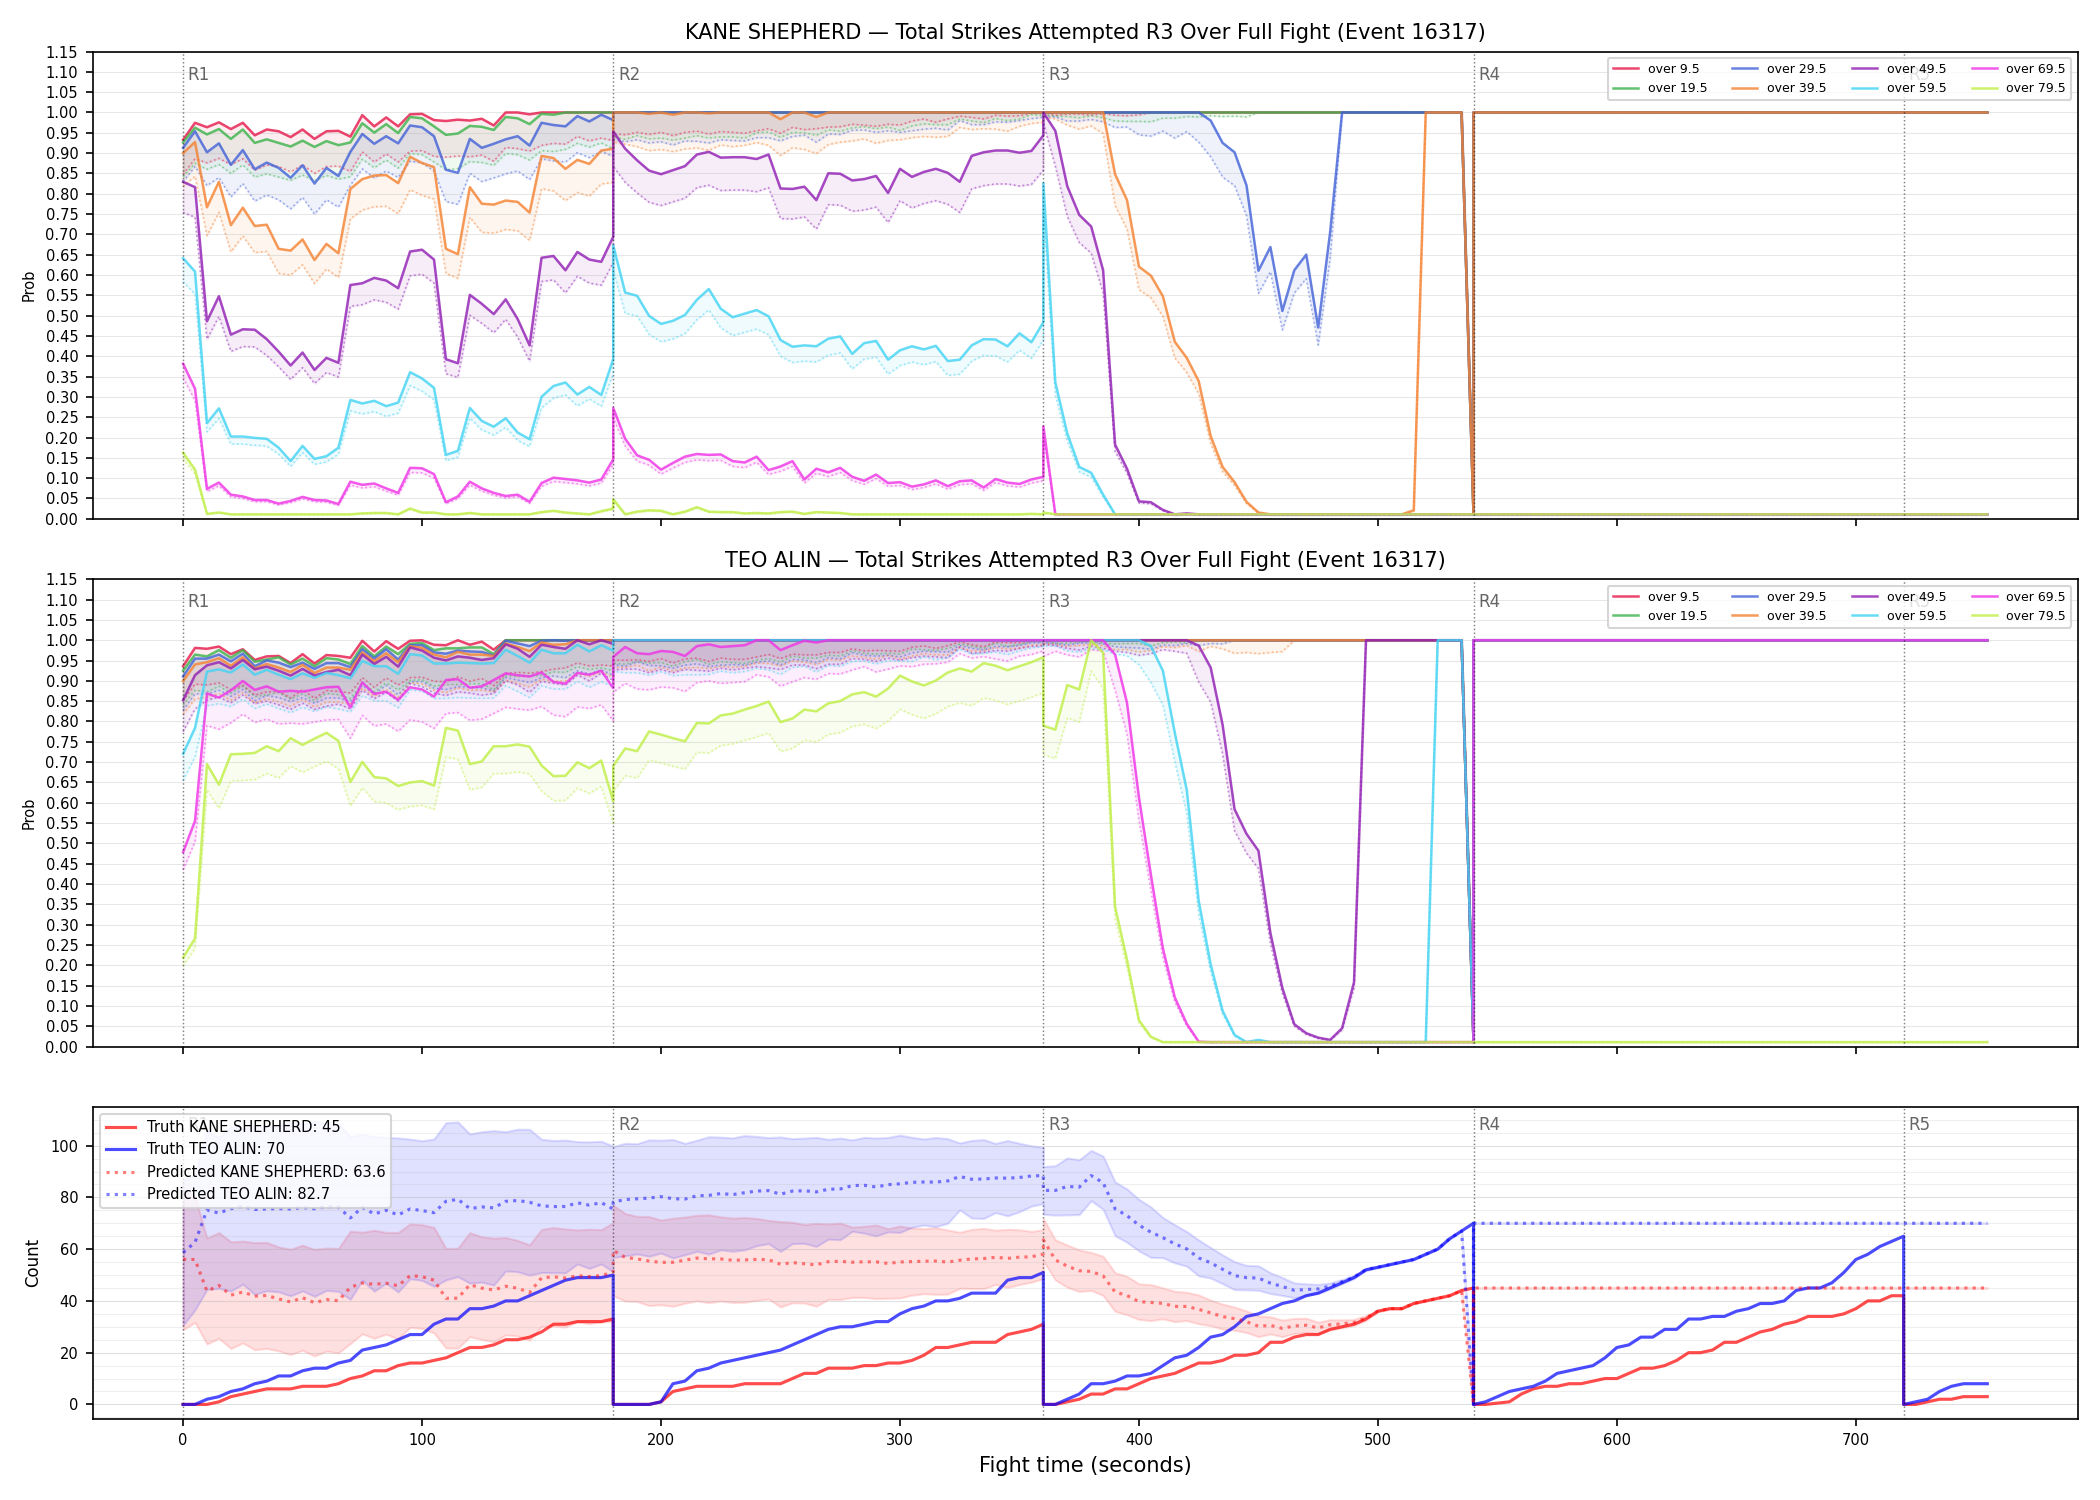This screenshot has height=1500, width=2100.
Task: Click the '200' x-axis tick label
Action: [660, 1440]
